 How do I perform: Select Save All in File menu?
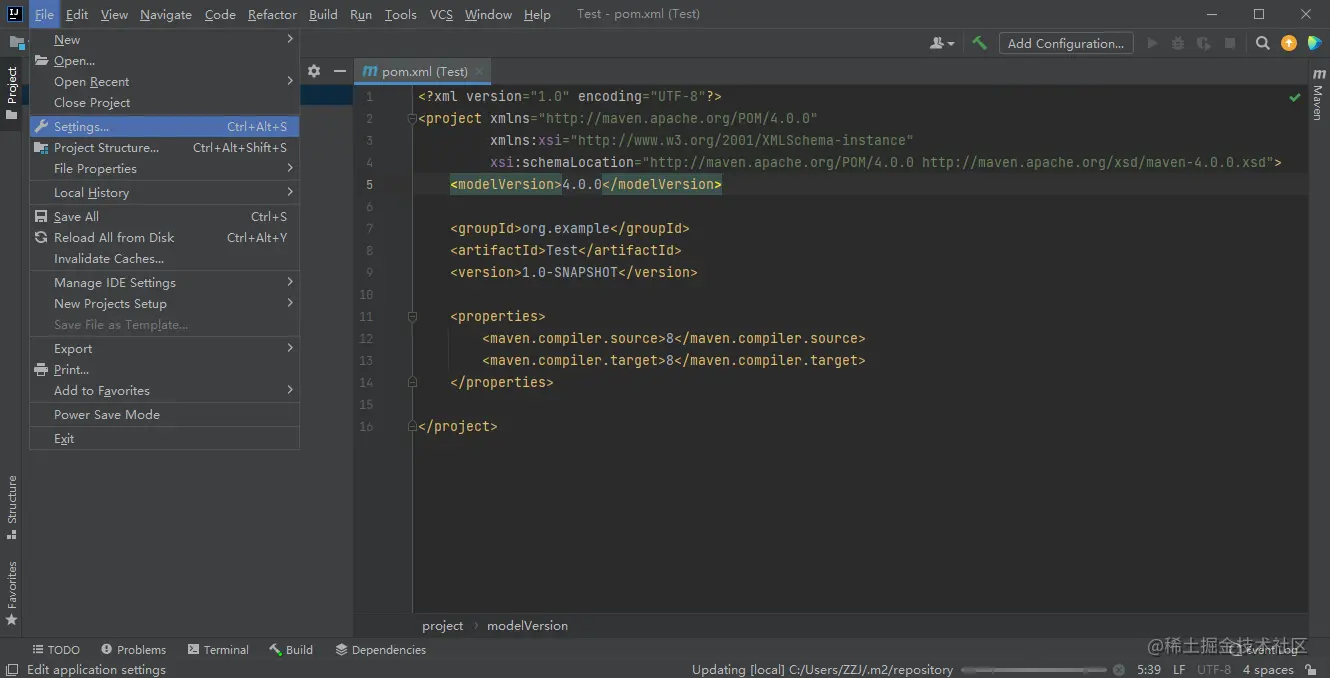point(165,217)
